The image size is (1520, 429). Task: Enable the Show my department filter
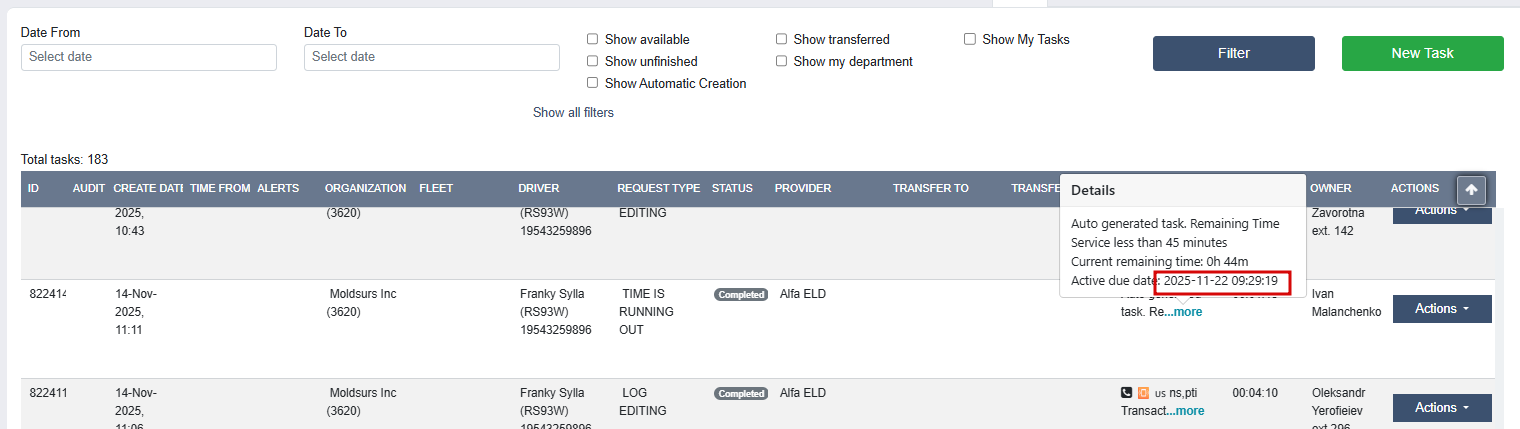click(782, 62)
